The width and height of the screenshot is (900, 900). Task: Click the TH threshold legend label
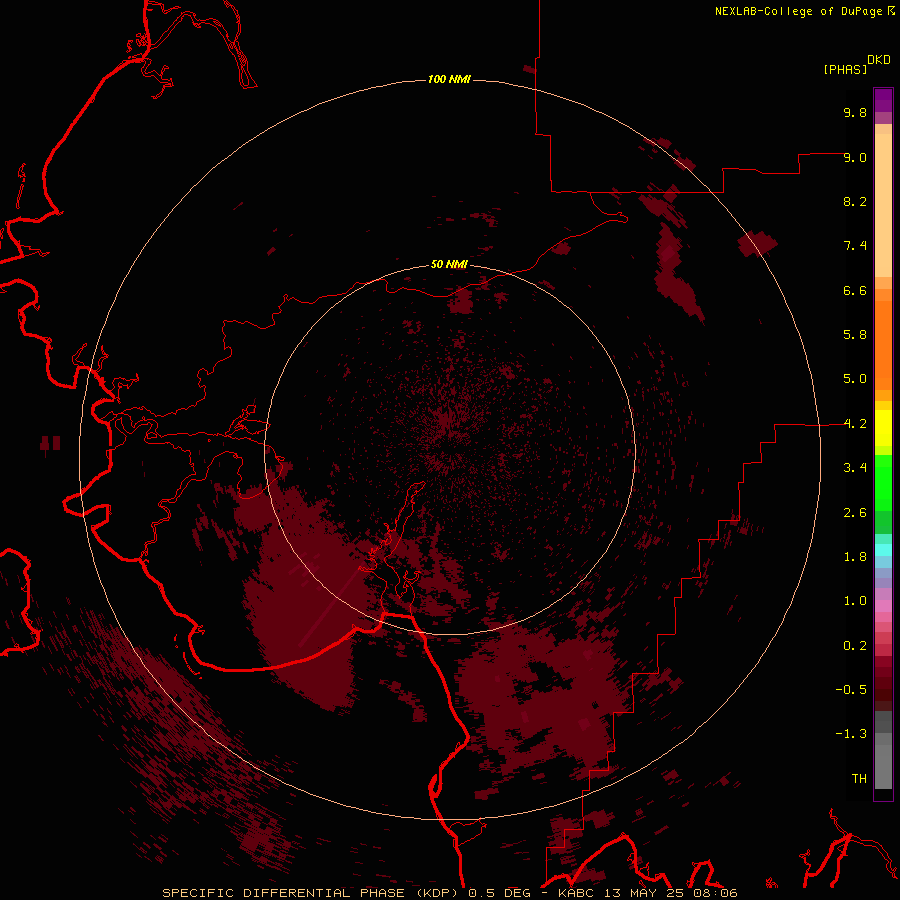tap(859, 779)
